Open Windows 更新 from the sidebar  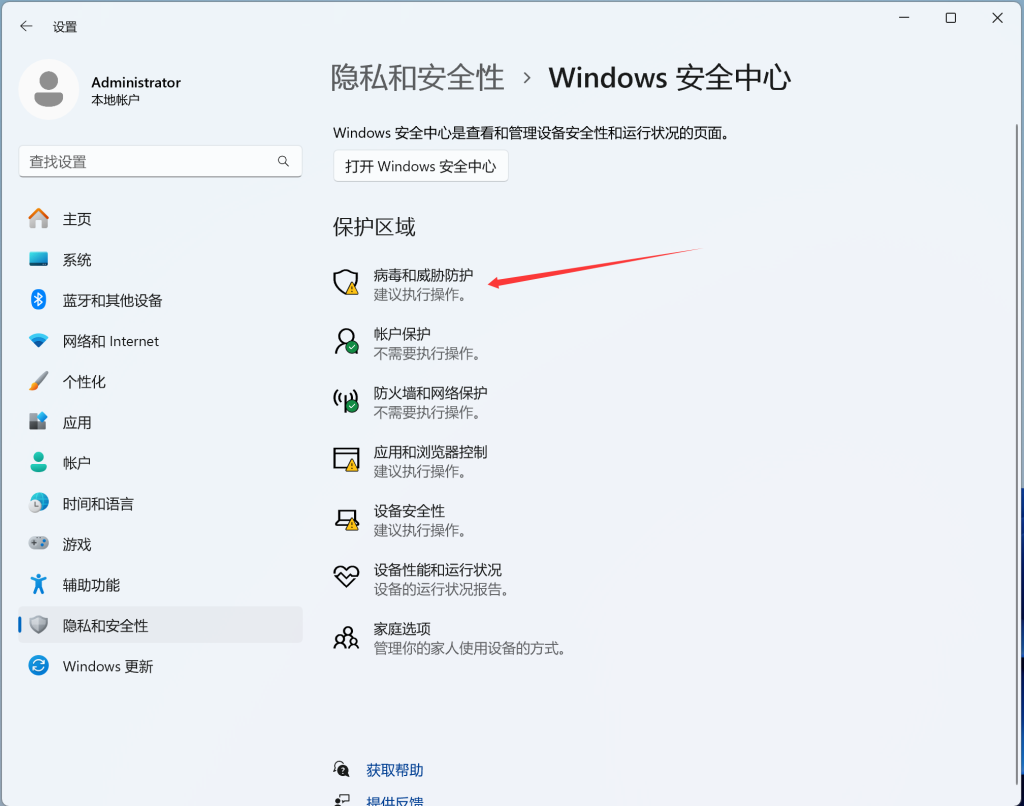160,666
